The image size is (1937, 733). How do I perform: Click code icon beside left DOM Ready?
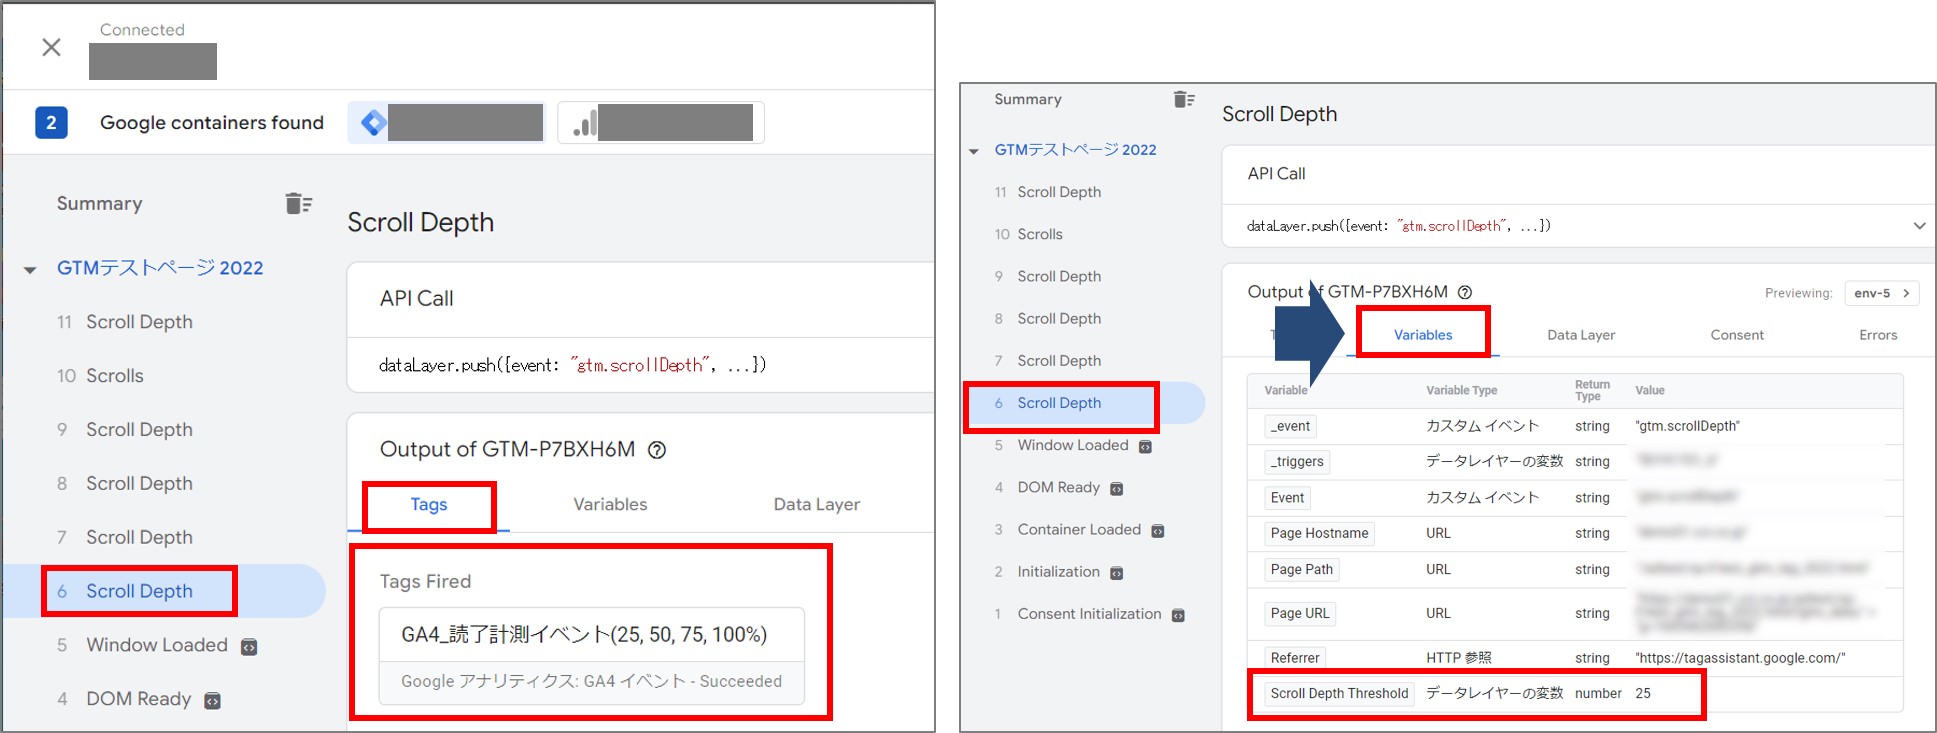[212, 701]
